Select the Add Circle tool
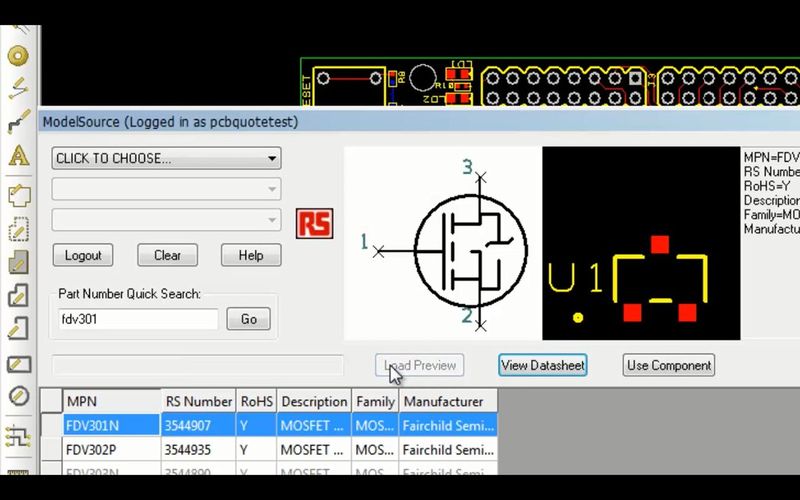The image size is (800, 500). click(18, 396)
